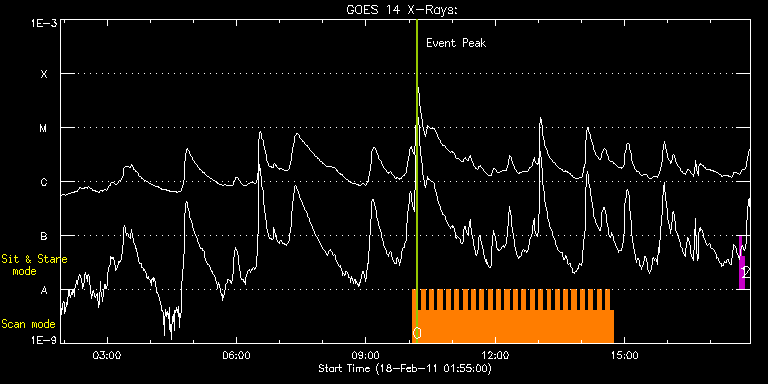
Task: Click the magenta Sit & Stare bar
Action: click(742, 263)
